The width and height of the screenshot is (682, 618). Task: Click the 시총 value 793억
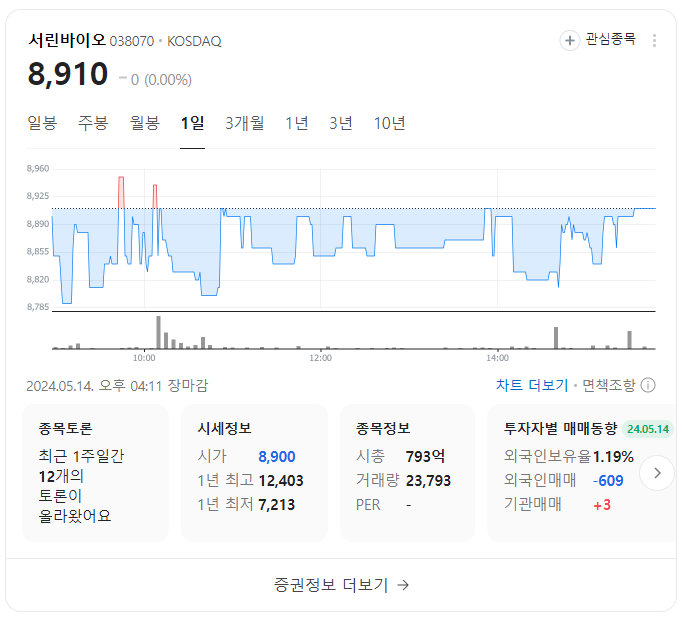click(x=425, y=457)
